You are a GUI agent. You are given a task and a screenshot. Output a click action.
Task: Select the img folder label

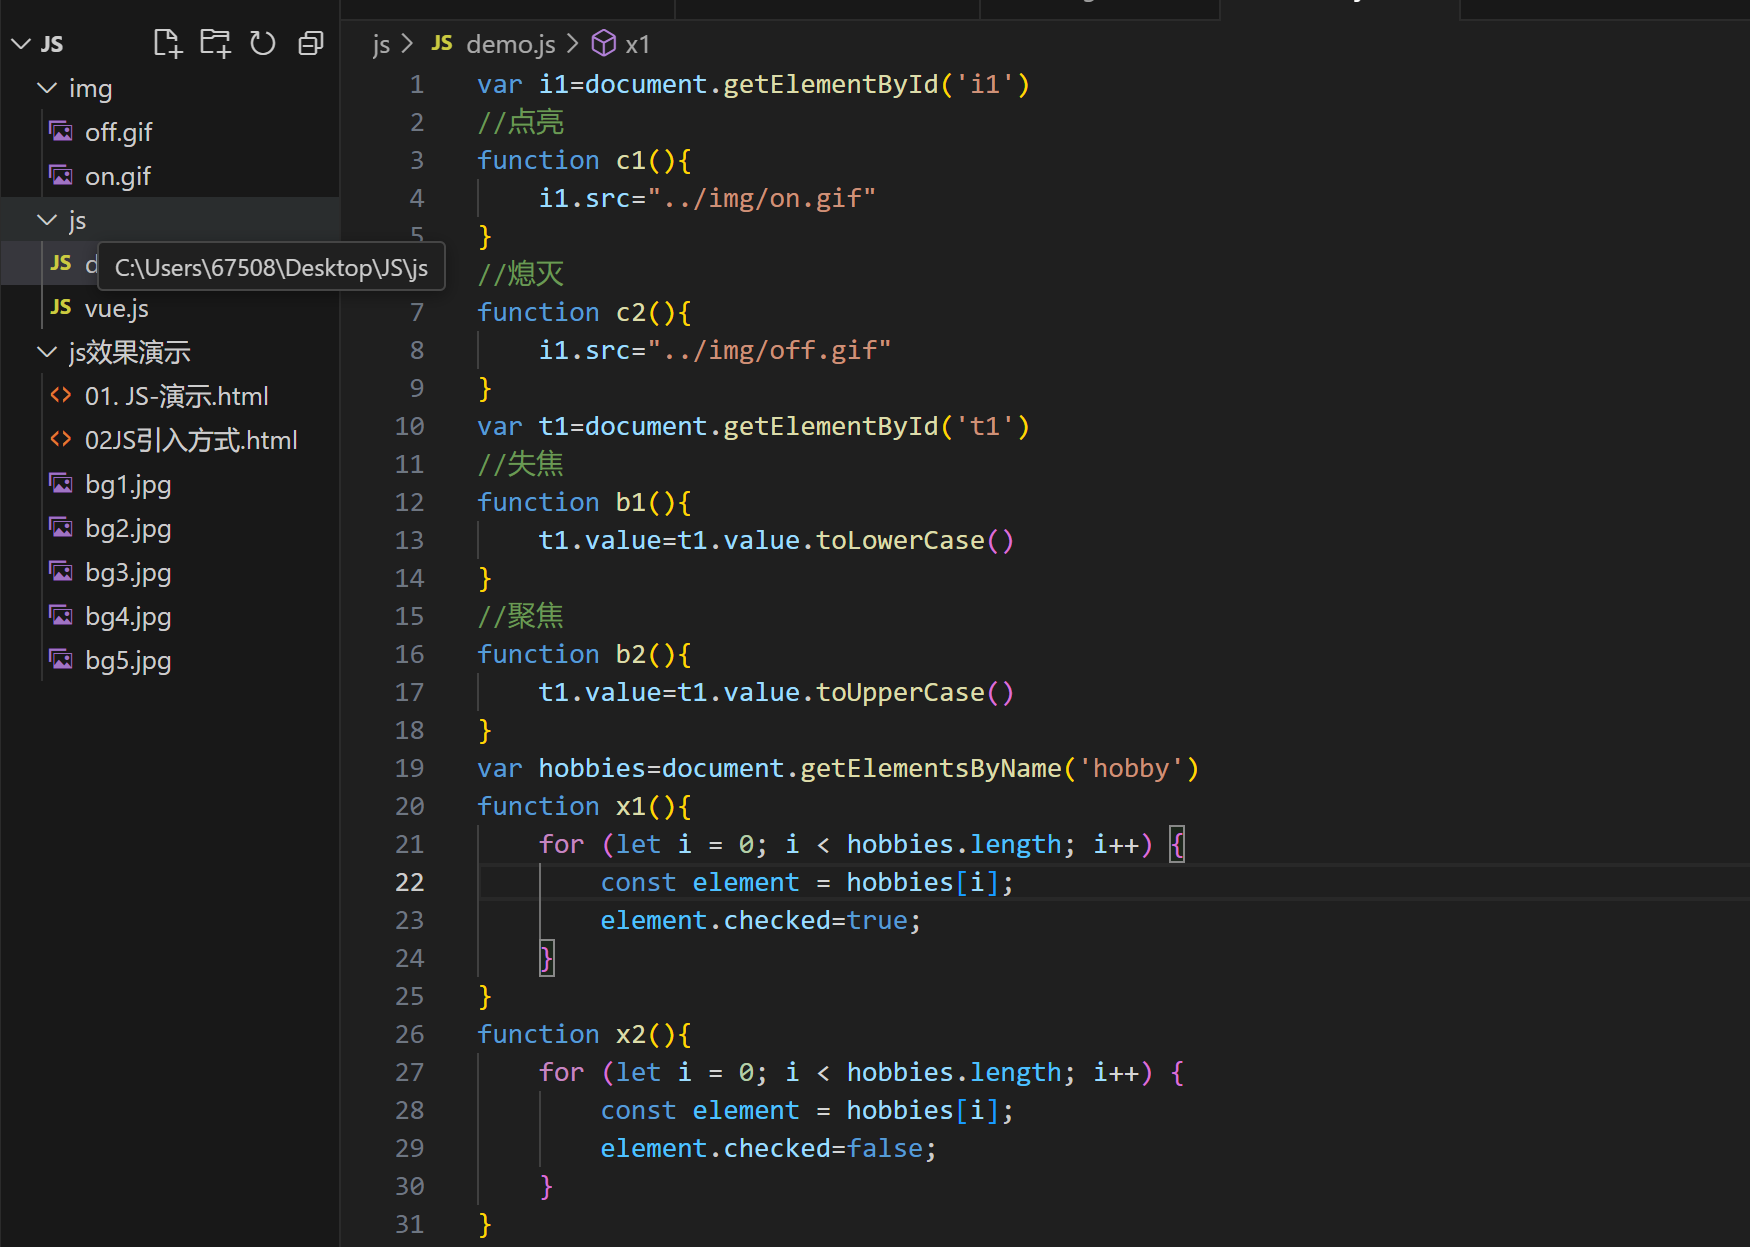90,88
